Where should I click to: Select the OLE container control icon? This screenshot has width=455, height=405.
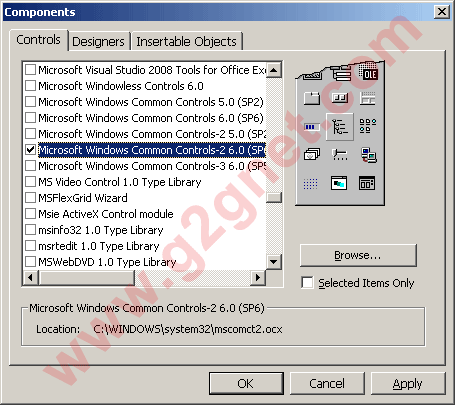[x=367, y=72]
